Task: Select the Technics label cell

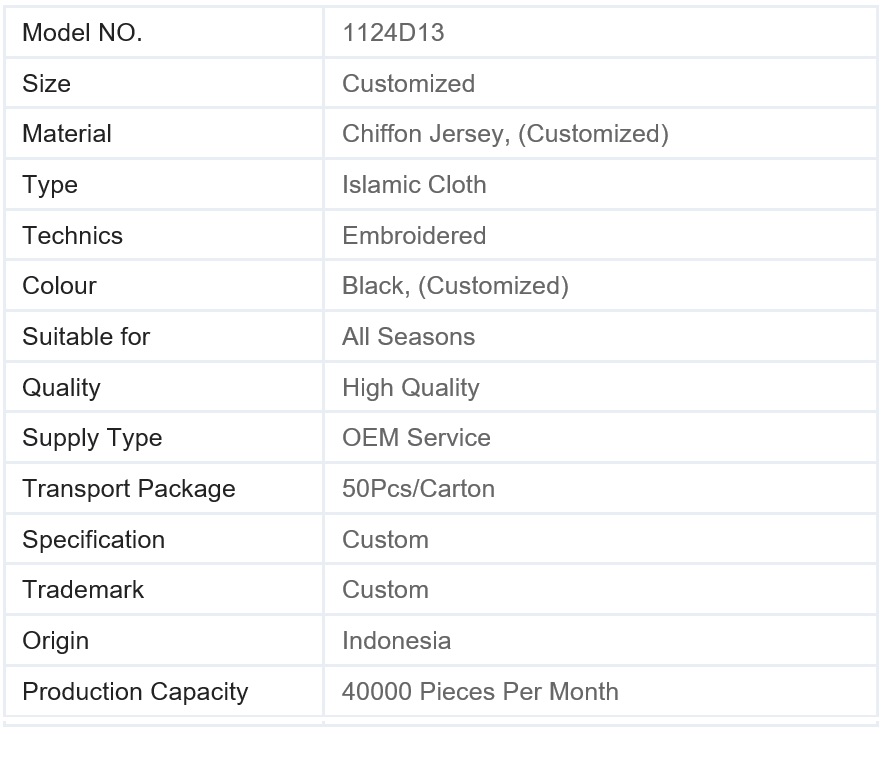Action: point(164,235)
